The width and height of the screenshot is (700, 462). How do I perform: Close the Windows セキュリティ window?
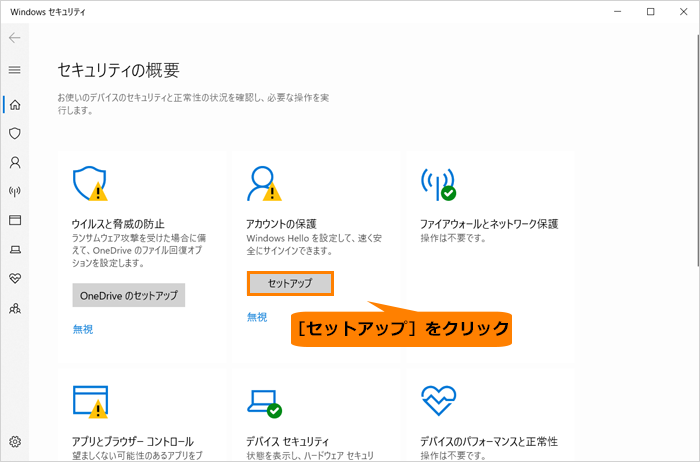pyautogui.click(x=683, y=12)
